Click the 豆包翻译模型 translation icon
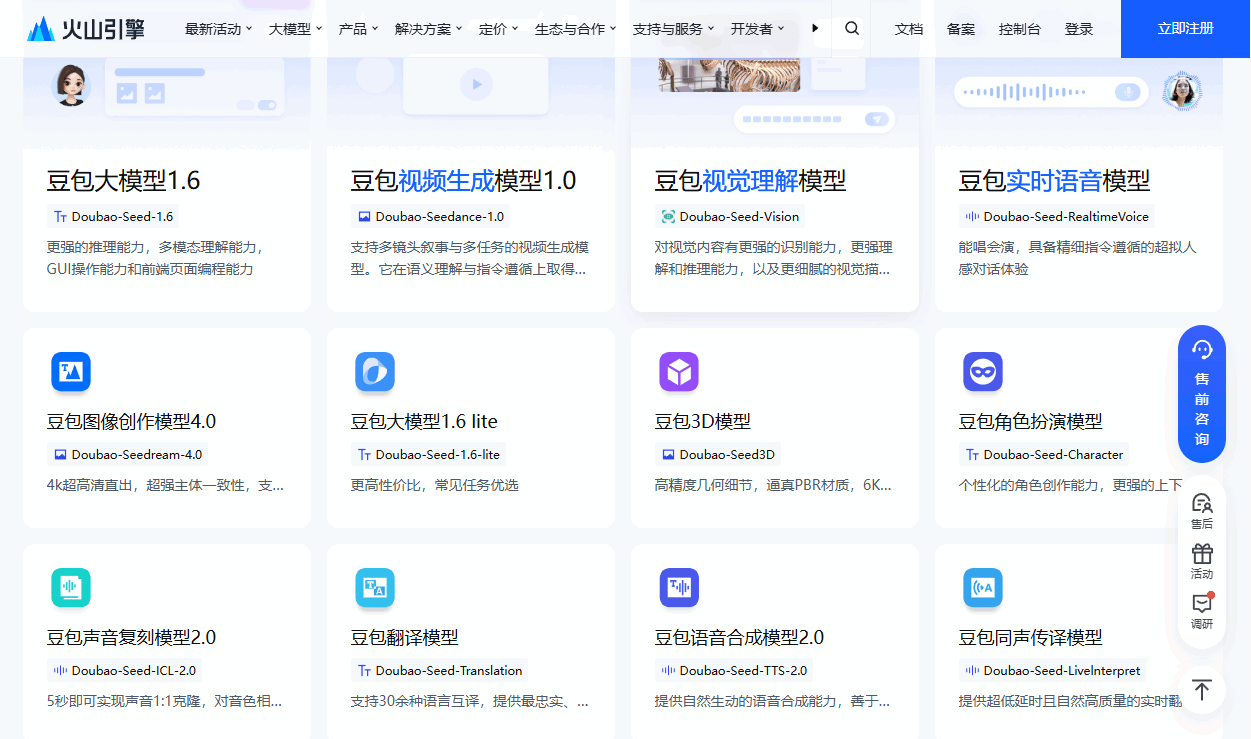The image size is (1251, 739). [375, 587]
